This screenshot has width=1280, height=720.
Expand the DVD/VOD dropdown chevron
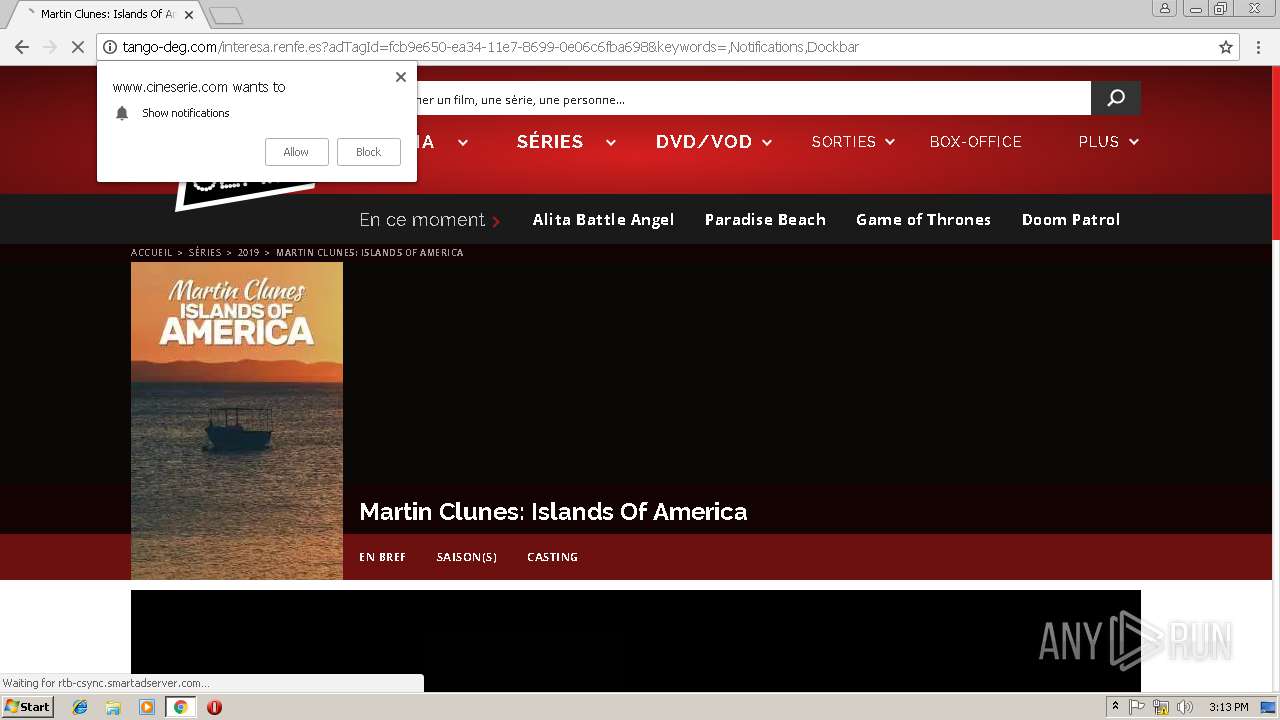point(767,143)
